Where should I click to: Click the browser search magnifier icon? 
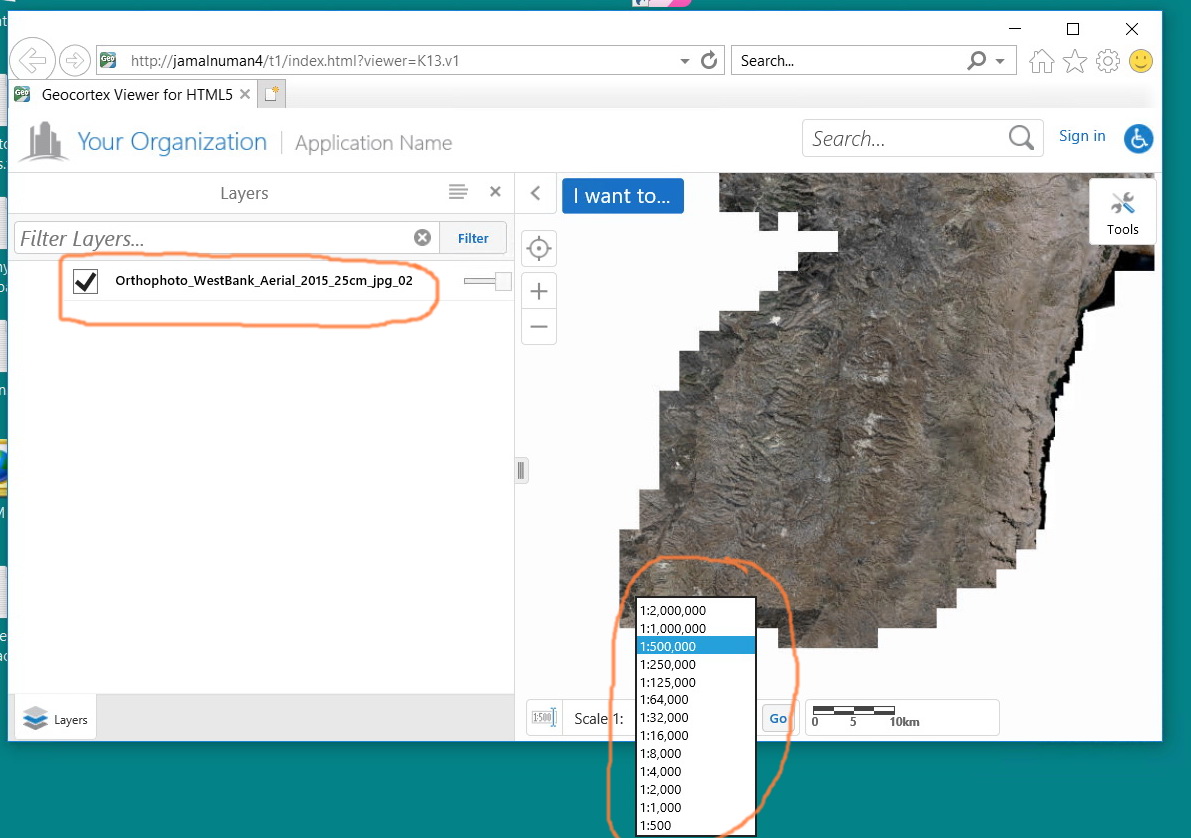tap(977, 60)
